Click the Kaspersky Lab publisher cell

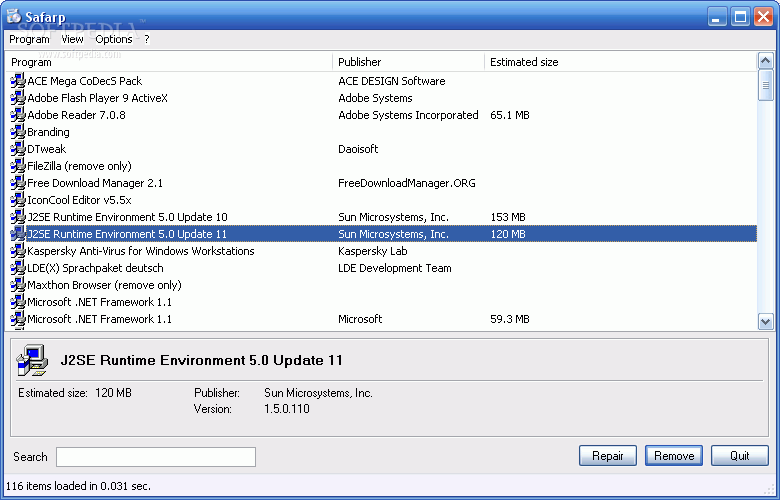point(373,251)
